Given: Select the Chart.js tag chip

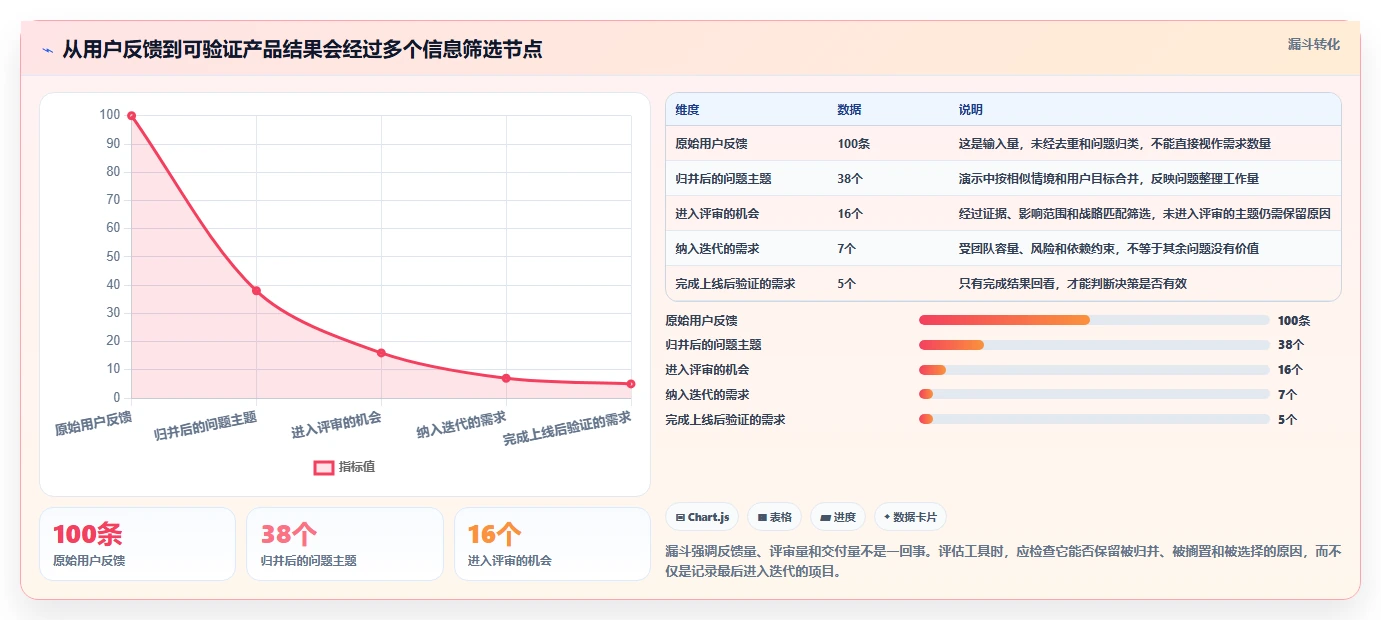Looking at the screenshot, I should 702,517.
